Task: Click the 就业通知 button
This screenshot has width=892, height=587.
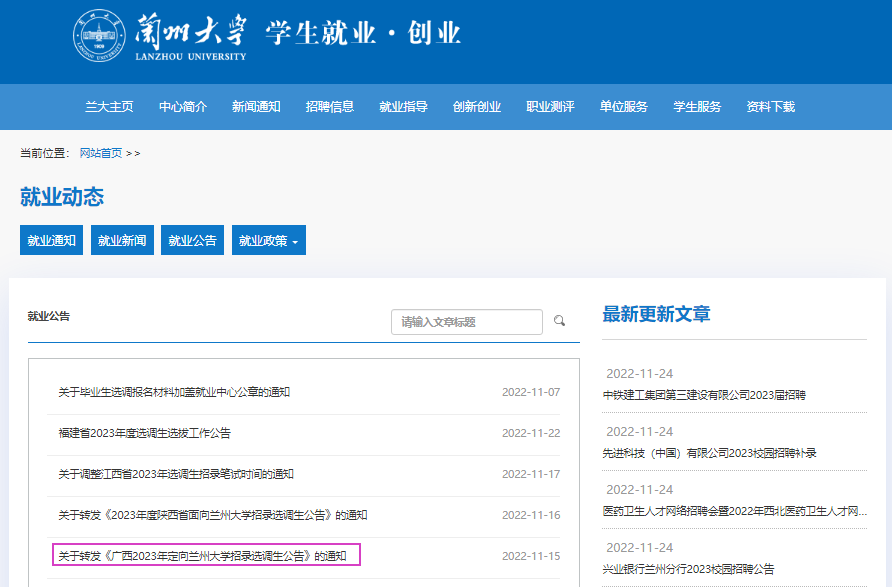Action: [52, 240]
